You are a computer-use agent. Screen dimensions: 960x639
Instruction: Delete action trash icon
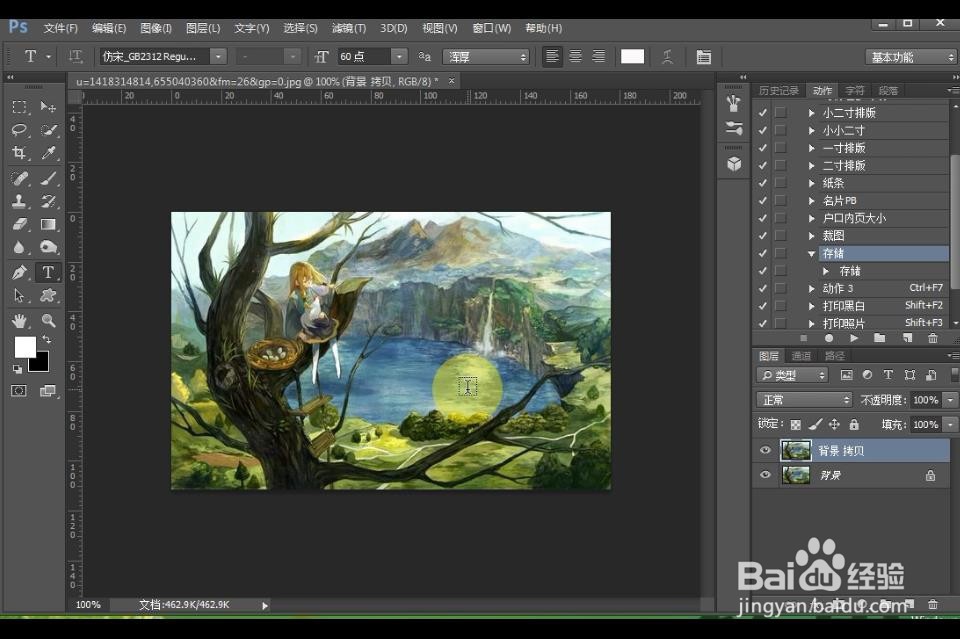click(x=932, y=338)
